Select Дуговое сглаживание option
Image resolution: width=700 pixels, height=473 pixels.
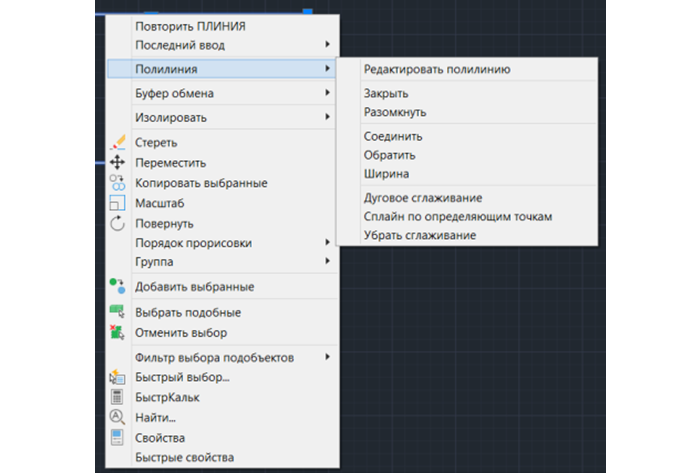pos(423,198)
